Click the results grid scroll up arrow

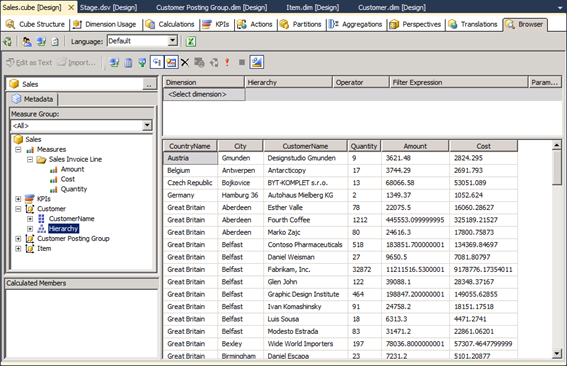(557, 145)
